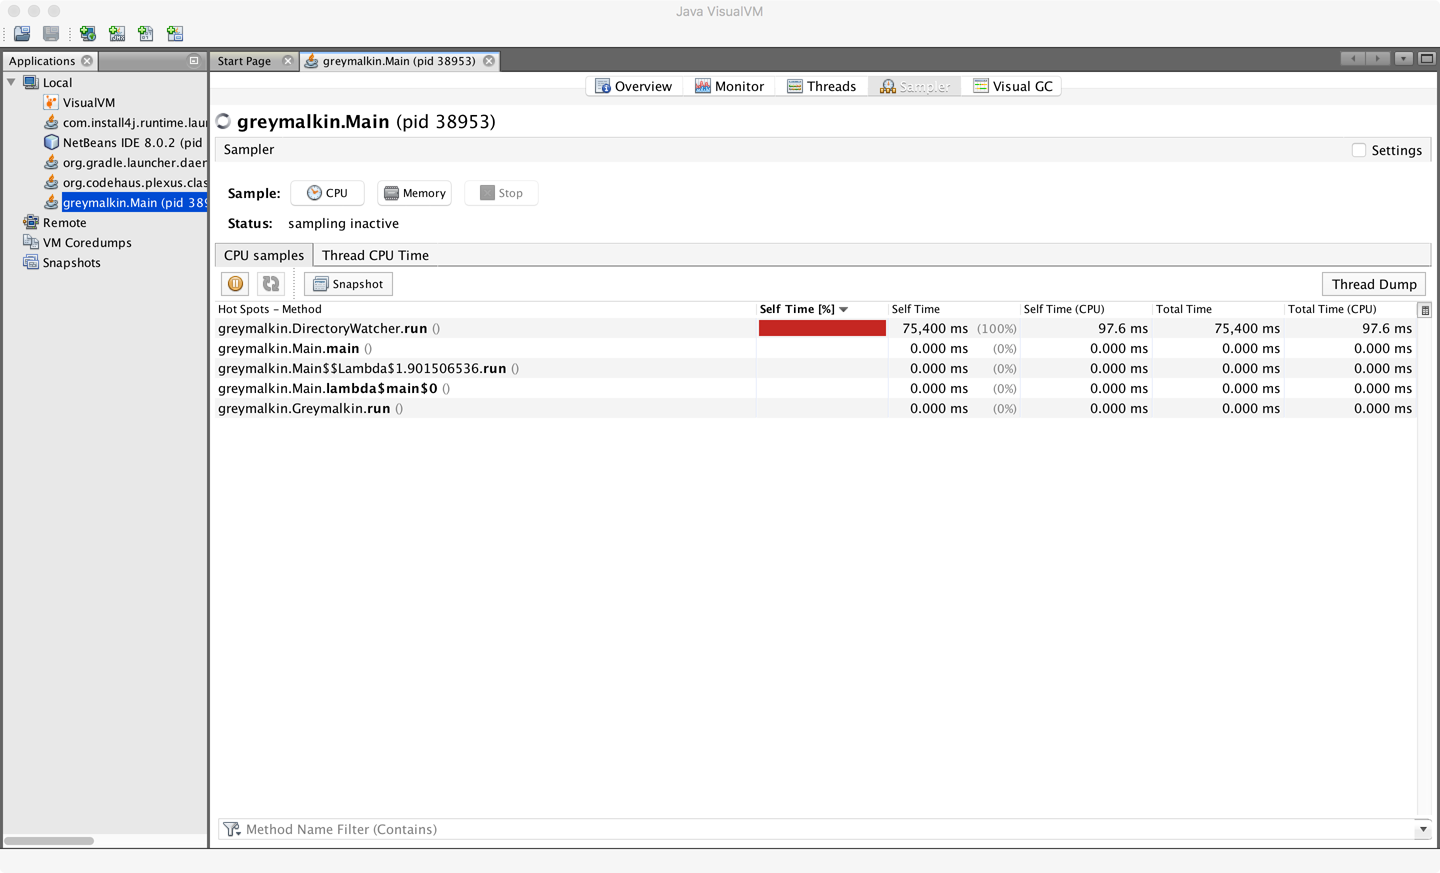Click the Add VM Coredump toolbar icon
The image size is (1440, 873).
tap(146, 34)
